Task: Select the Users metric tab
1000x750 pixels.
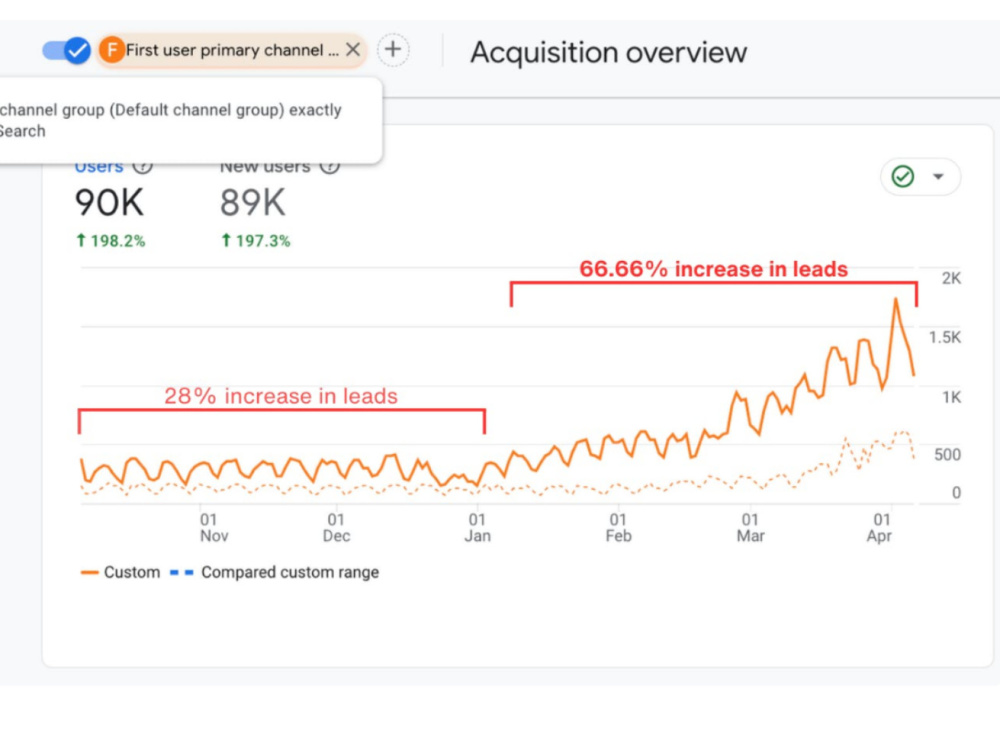Action: [x=99, y=166]
